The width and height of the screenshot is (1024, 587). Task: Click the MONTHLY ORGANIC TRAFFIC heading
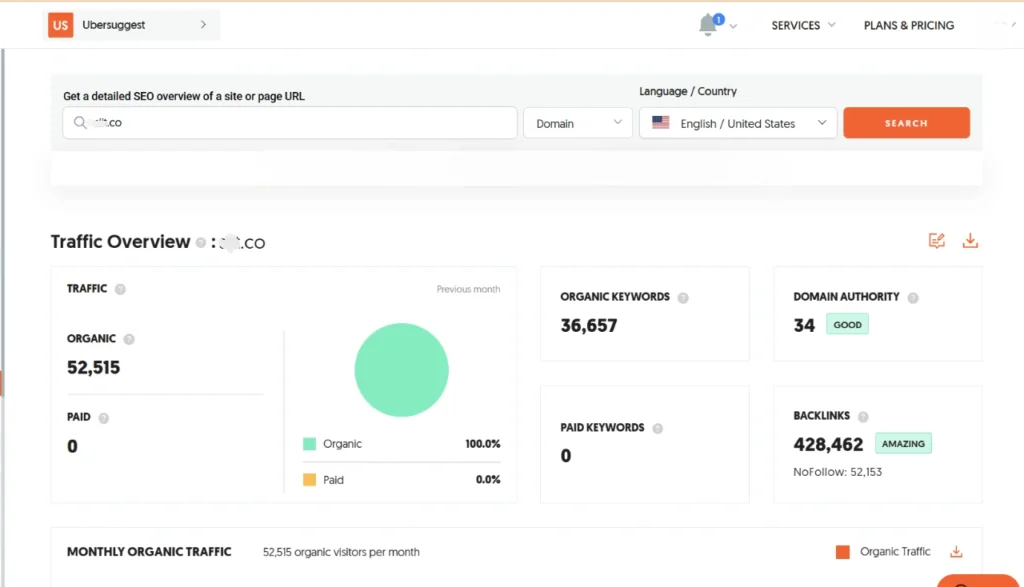click(x=149, y=552)
